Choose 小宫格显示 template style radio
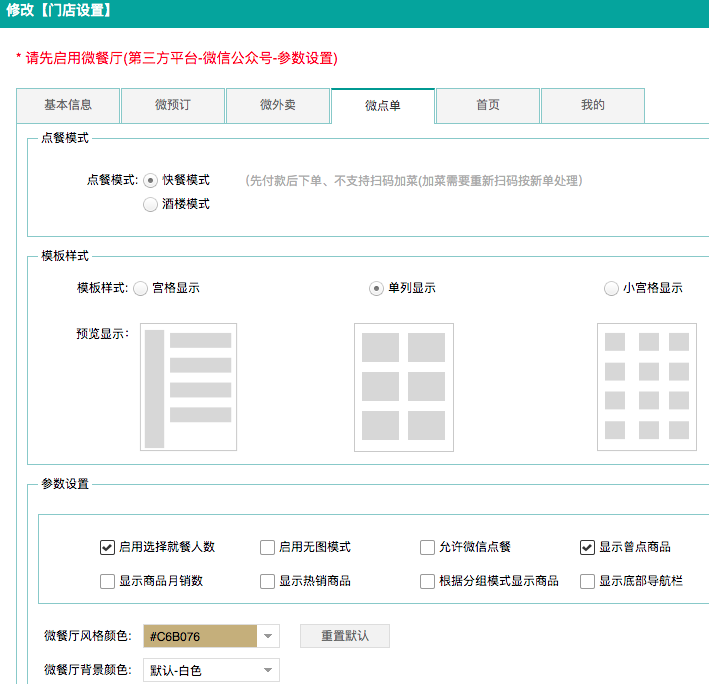This screenshot has height=684, width=713. pos(611,288)
